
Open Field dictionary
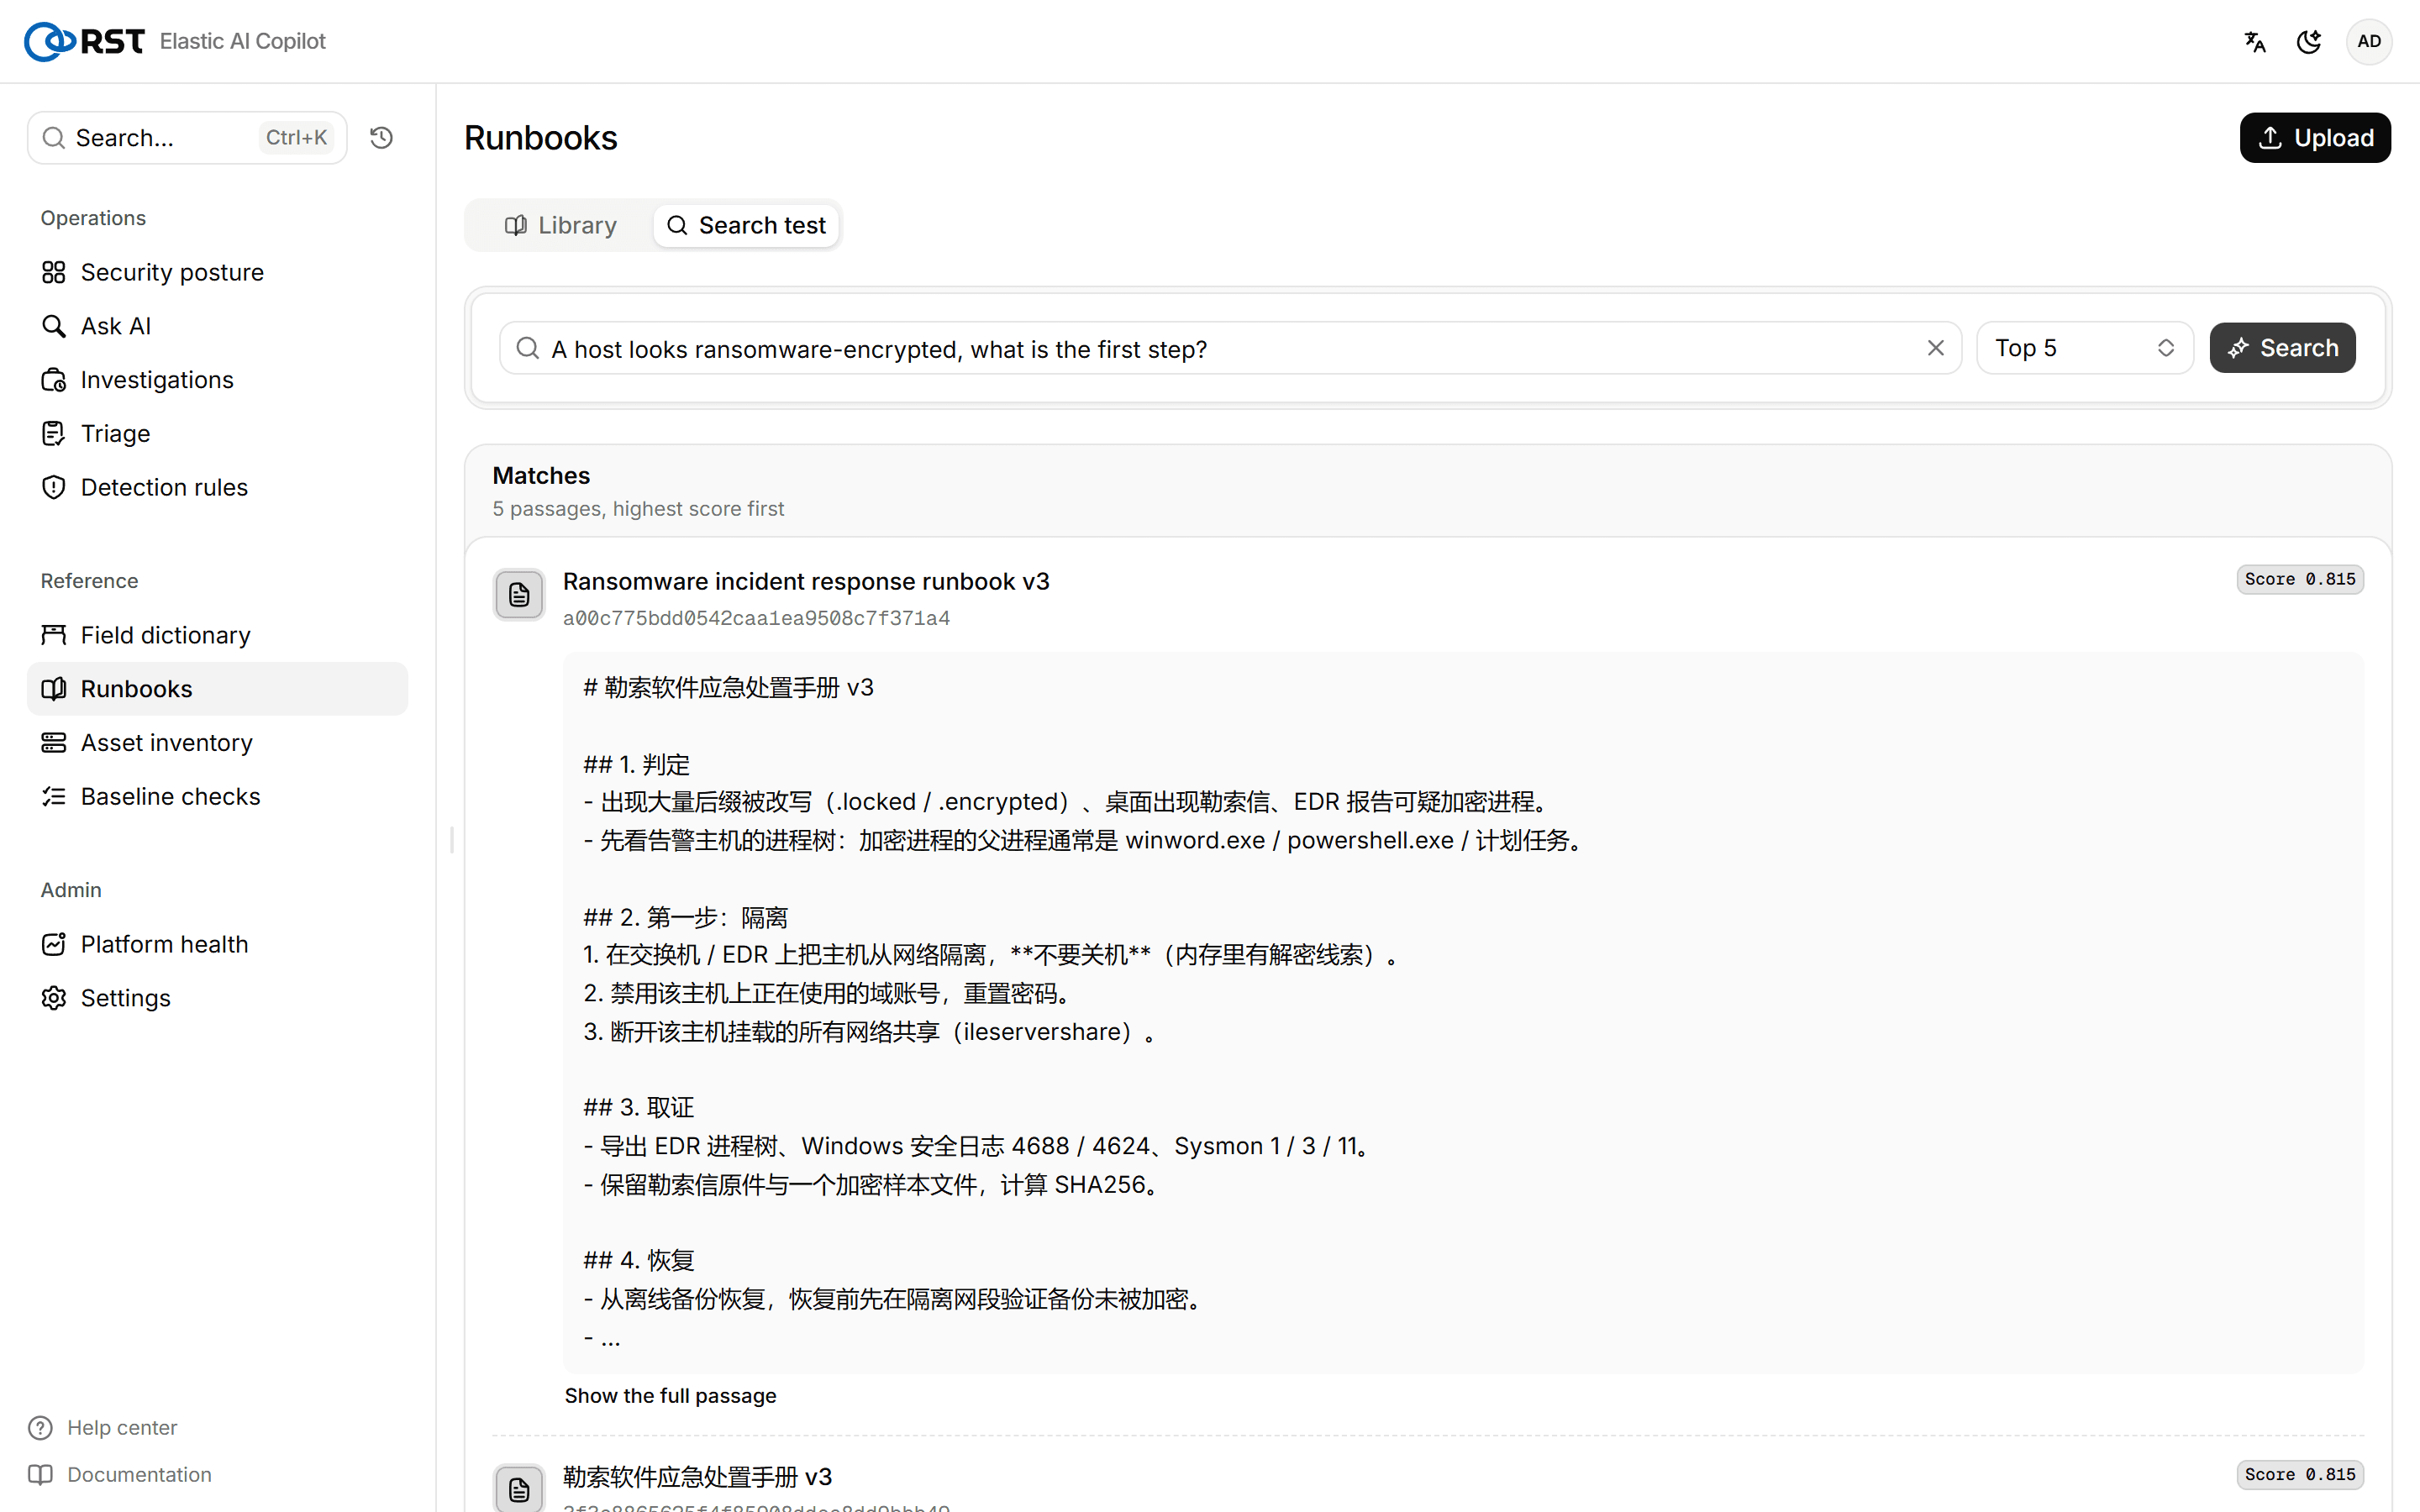[x=217, y=635]
